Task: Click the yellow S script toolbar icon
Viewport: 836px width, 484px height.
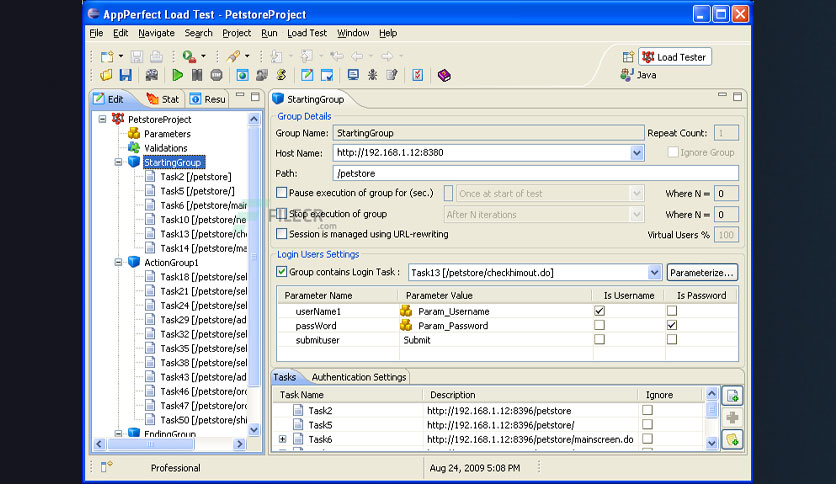Action: 281,75
